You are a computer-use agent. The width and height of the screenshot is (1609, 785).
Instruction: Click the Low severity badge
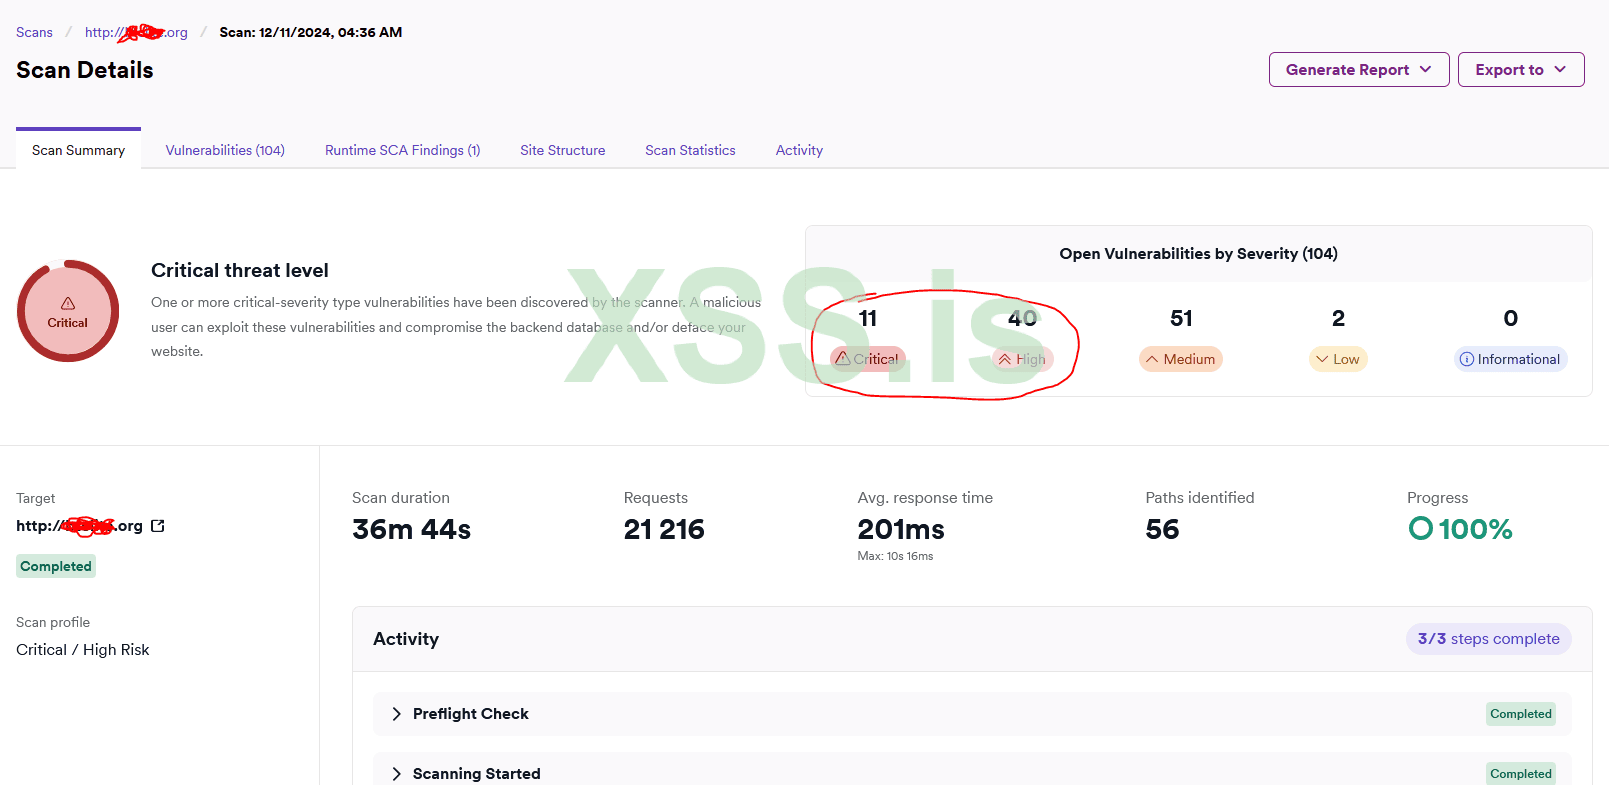pos(1338,359)
